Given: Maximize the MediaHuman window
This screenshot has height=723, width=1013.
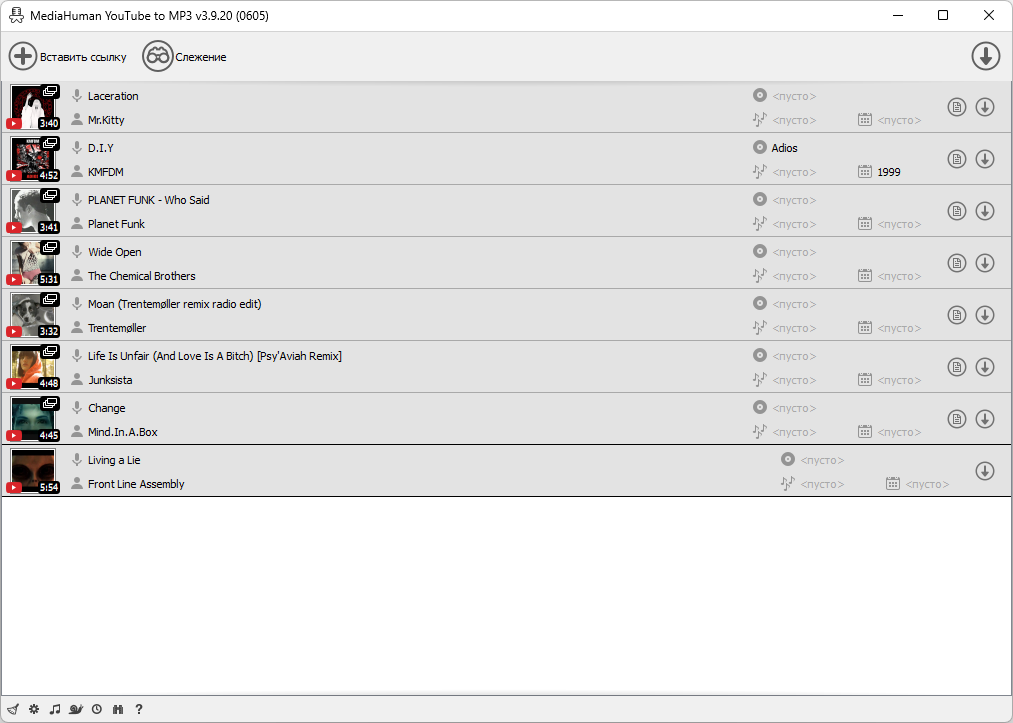Looking at the screenshot, I should coord(943,16).
